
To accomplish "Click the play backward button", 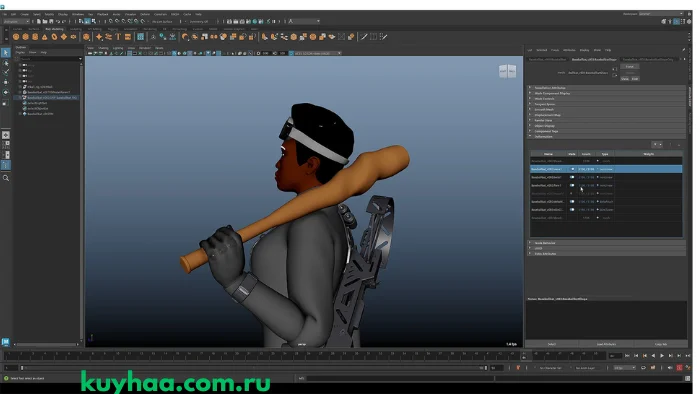I will point(653,356).
